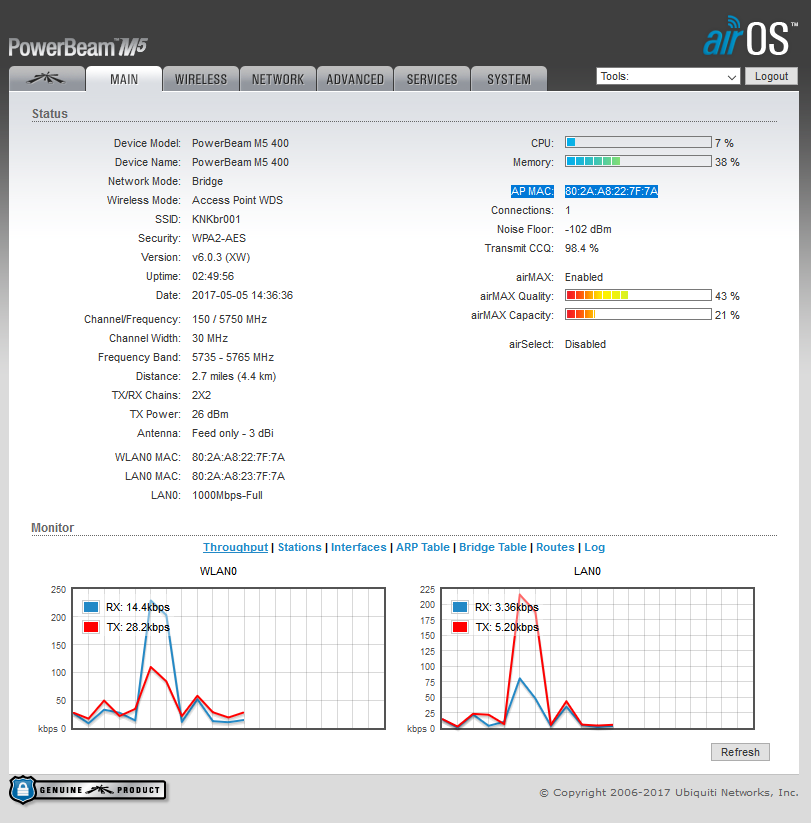
Task: Click the Version value v6.0.3 (XW)
Action: [220, 257]
